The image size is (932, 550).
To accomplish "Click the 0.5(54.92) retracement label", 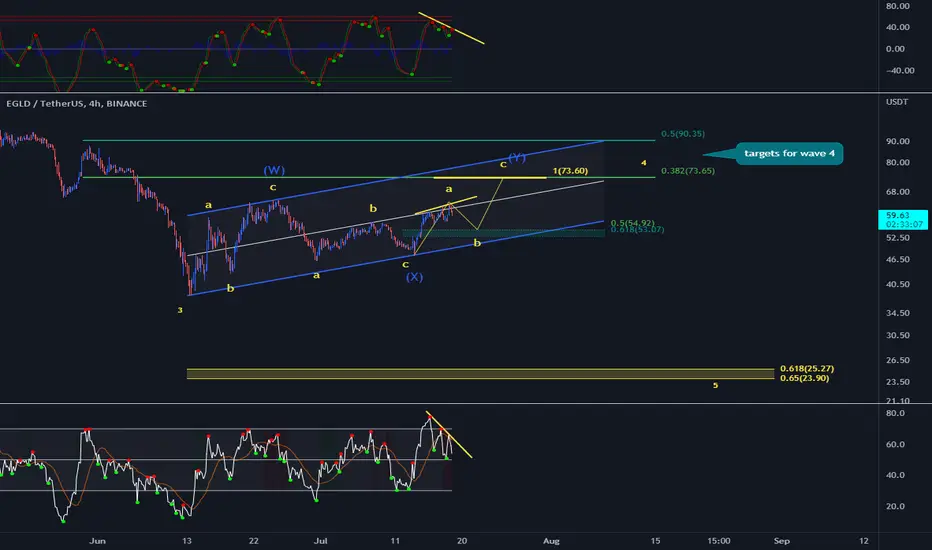I will pyautogui.click(x=632, y=223).
